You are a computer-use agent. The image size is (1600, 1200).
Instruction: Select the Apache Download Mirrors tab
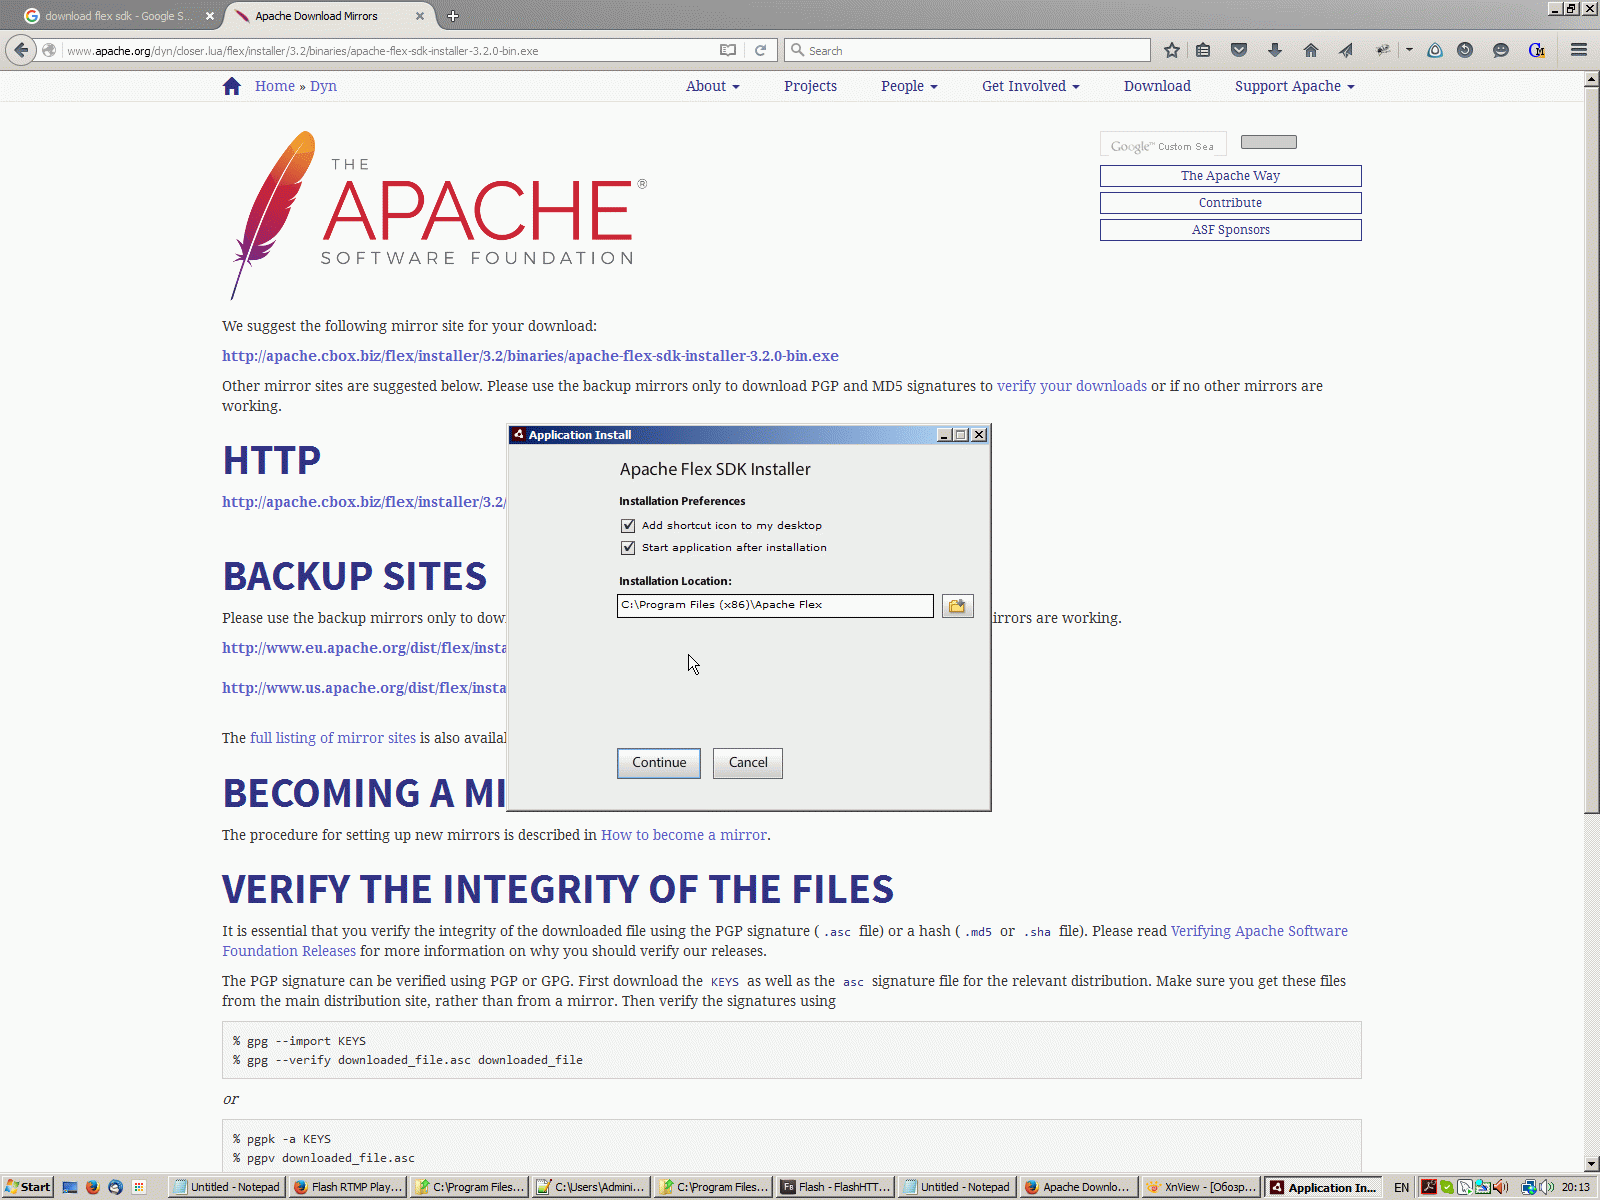click(x=329, y=16)
